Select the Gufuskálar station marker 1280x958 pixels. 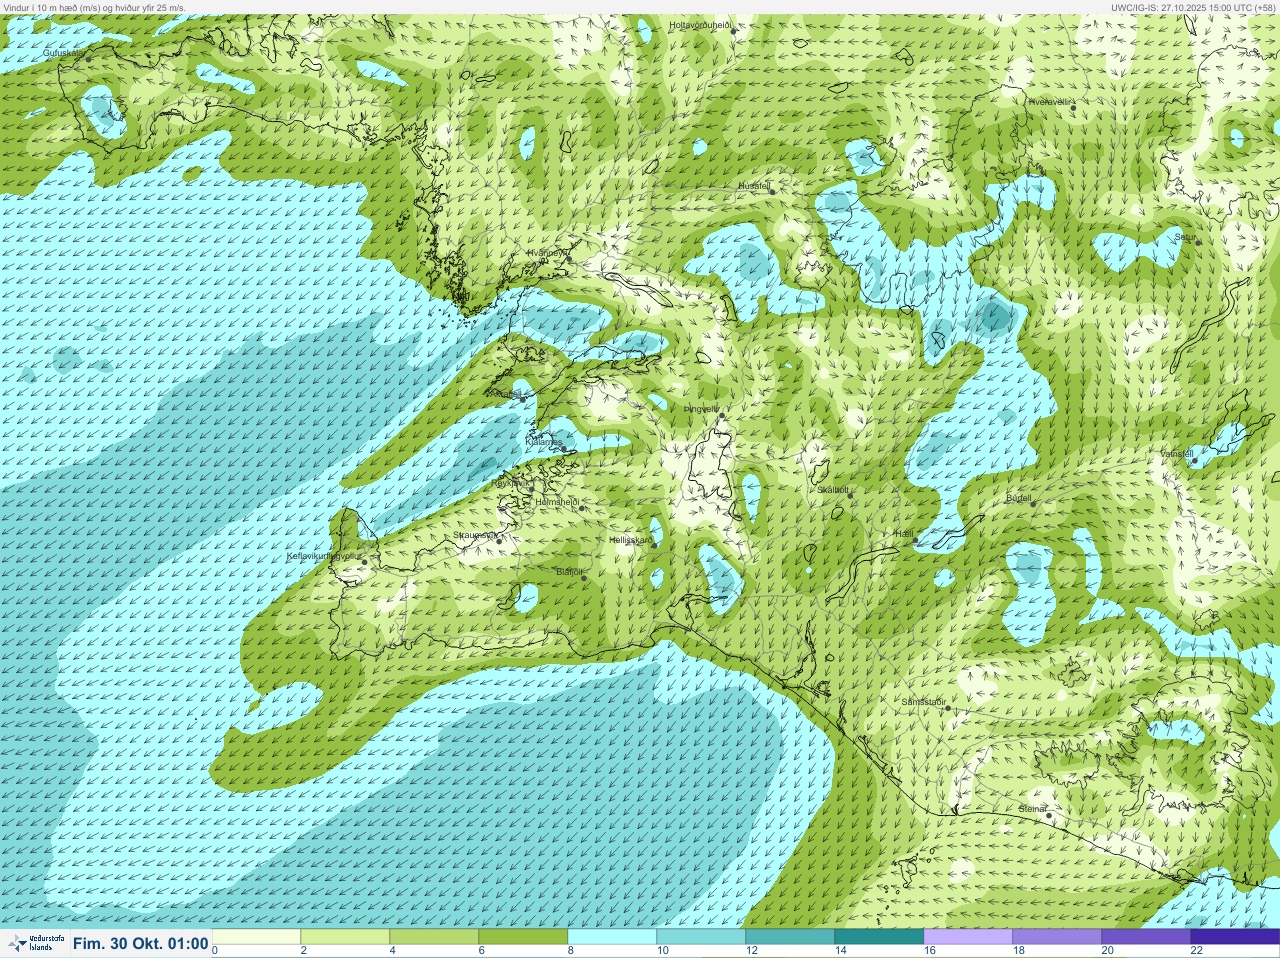pos(89,59)
